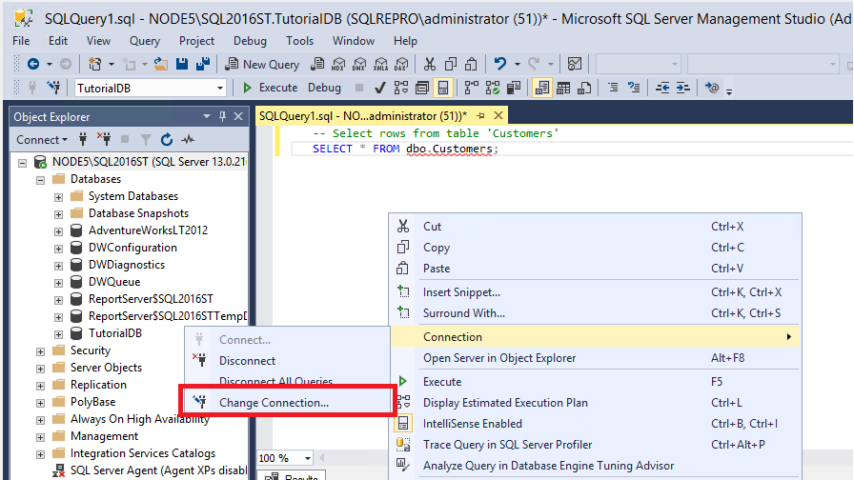Click the XMLA query icon

[381, 64]
